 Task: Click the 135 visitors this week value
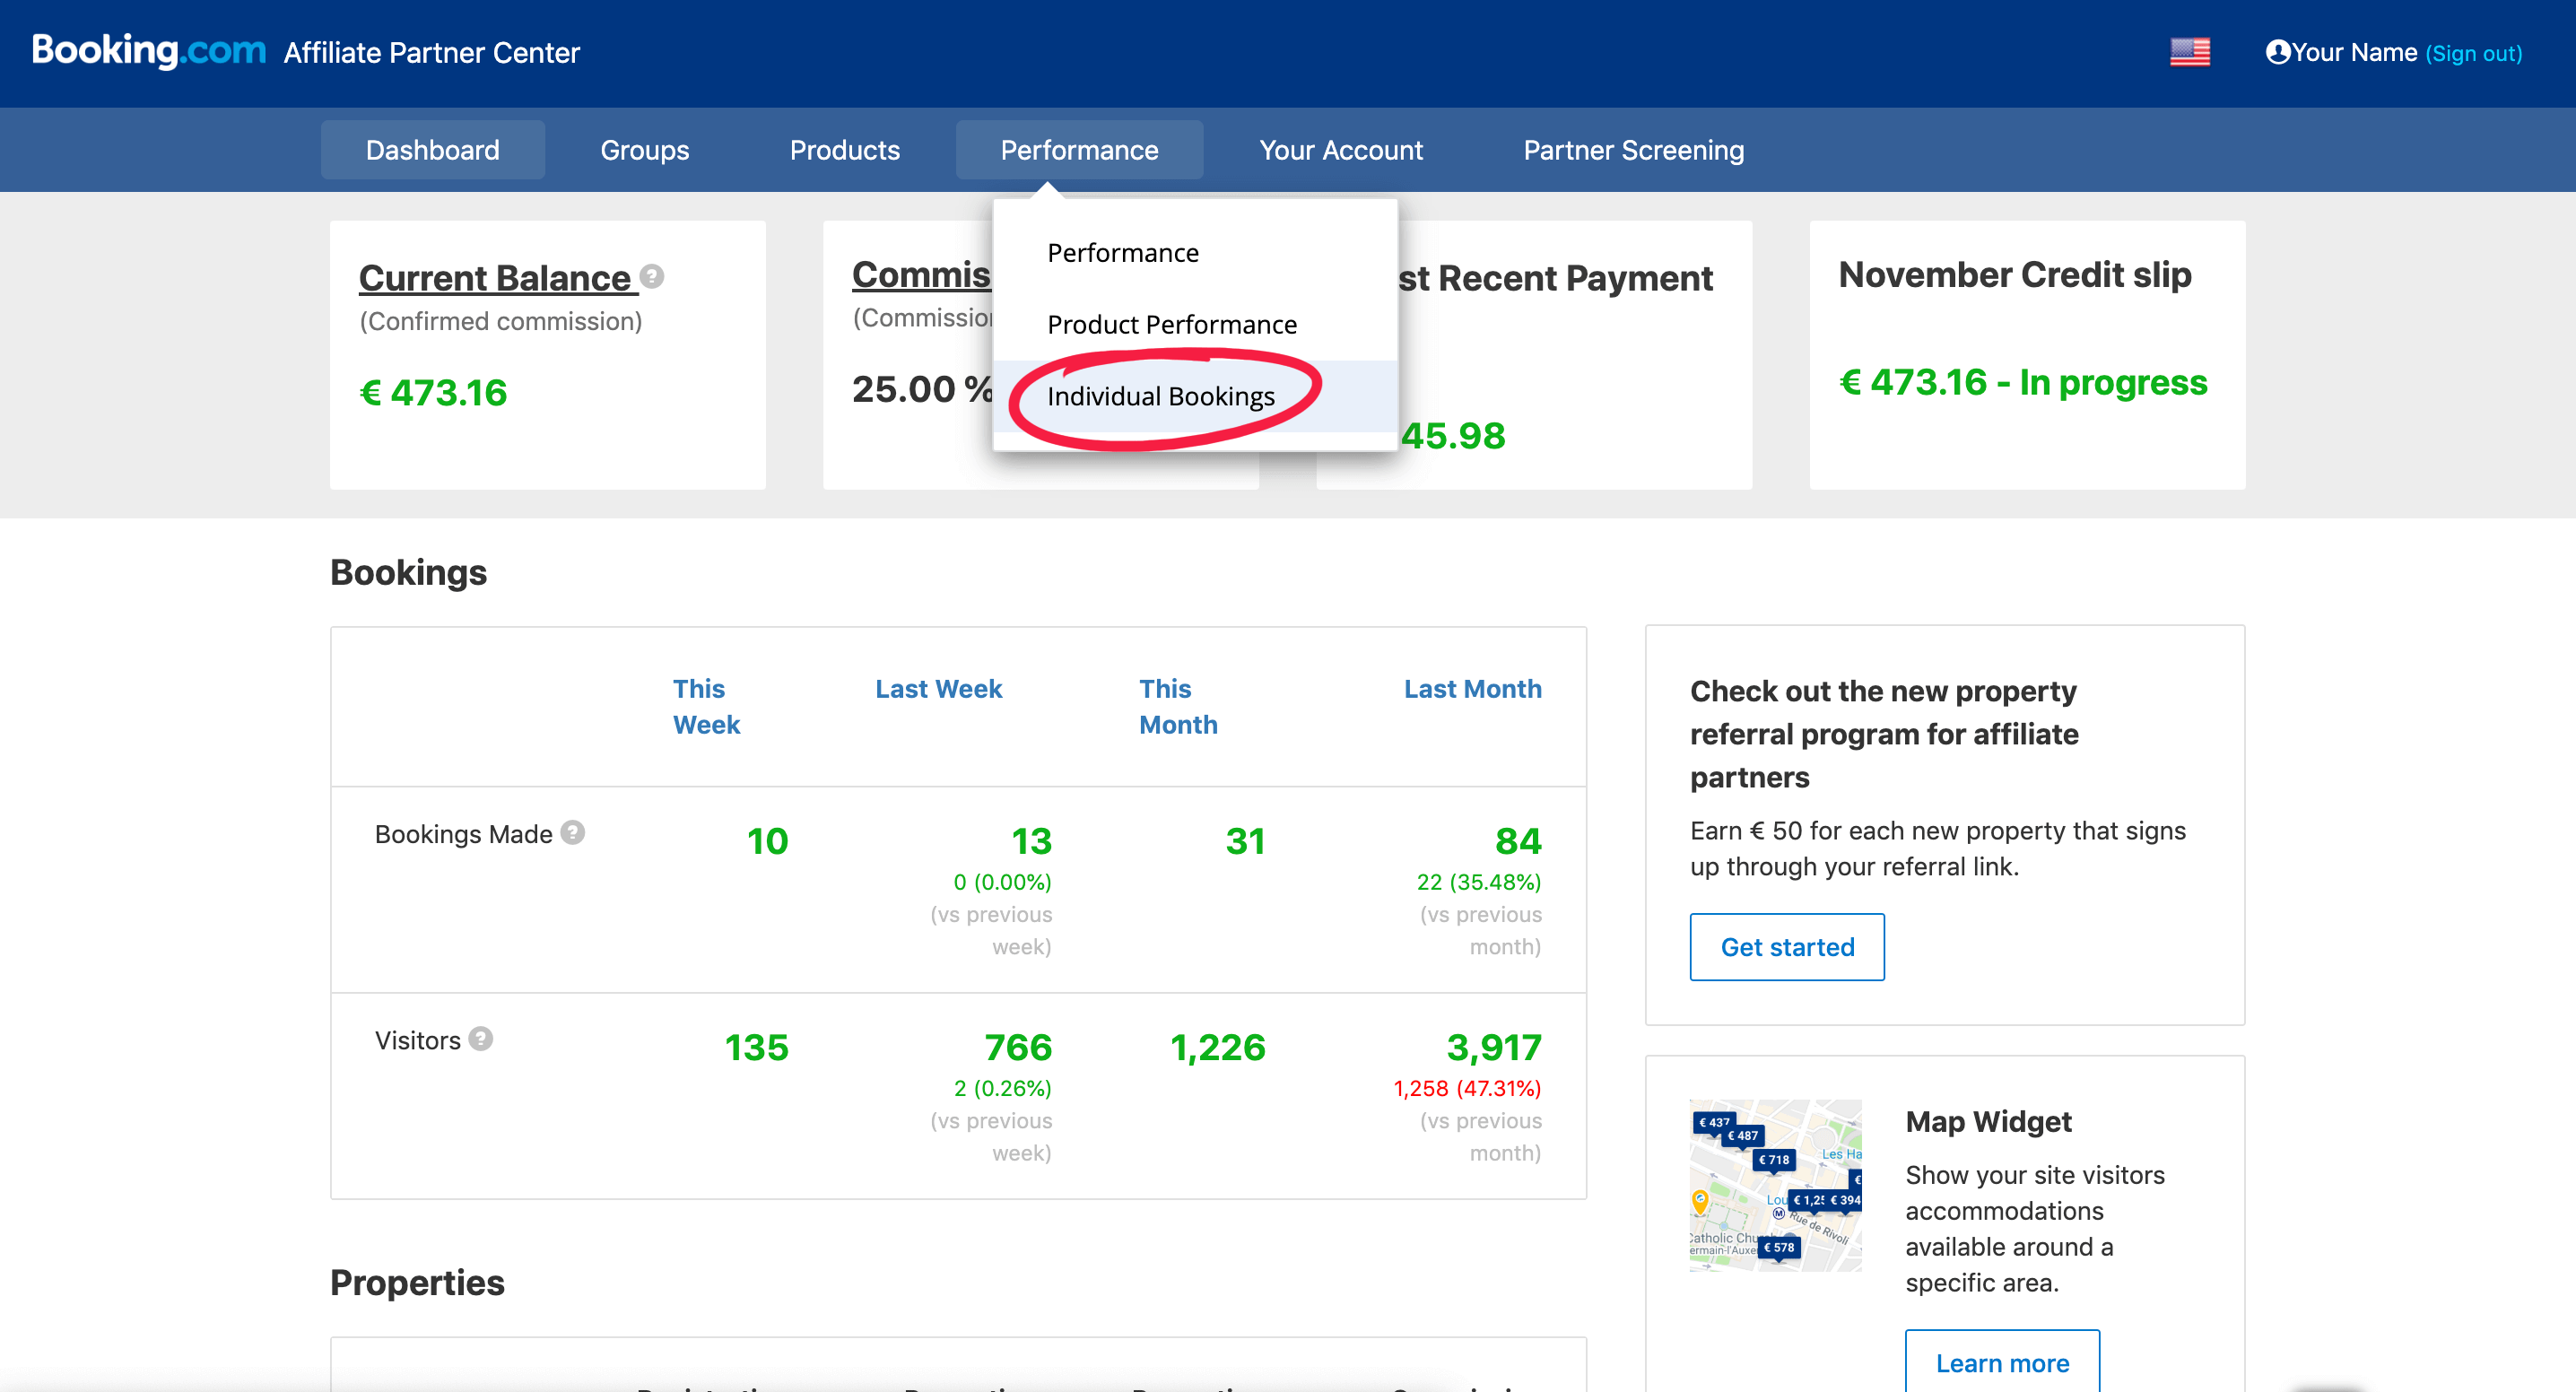tap(756, 1047)
